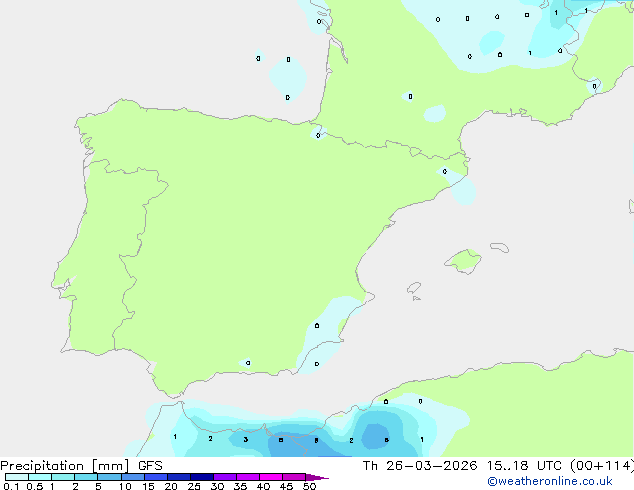Click the 'GFS' model label
The height and width of the screenshot is (490, 634).
tap(150, 466)
